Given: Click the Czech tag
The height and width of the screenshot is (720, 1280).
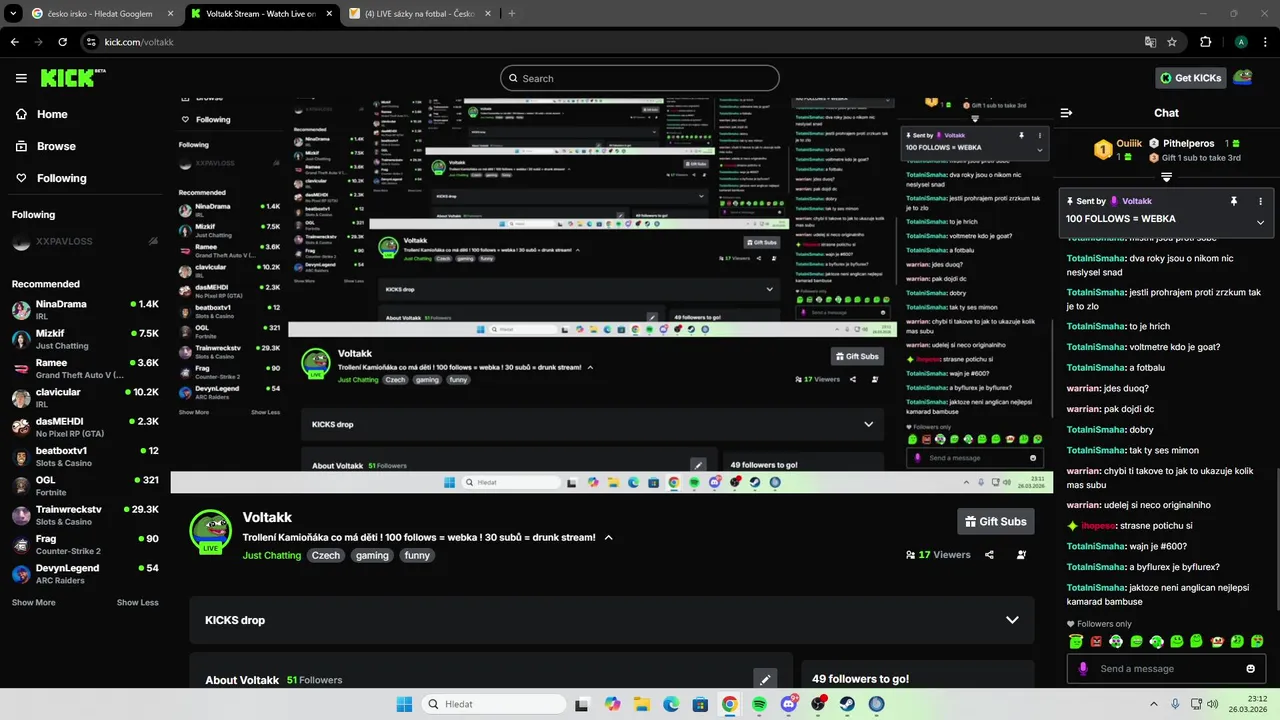Looking at the screenshot, I should pyautogui.click(x=326, y=555).
